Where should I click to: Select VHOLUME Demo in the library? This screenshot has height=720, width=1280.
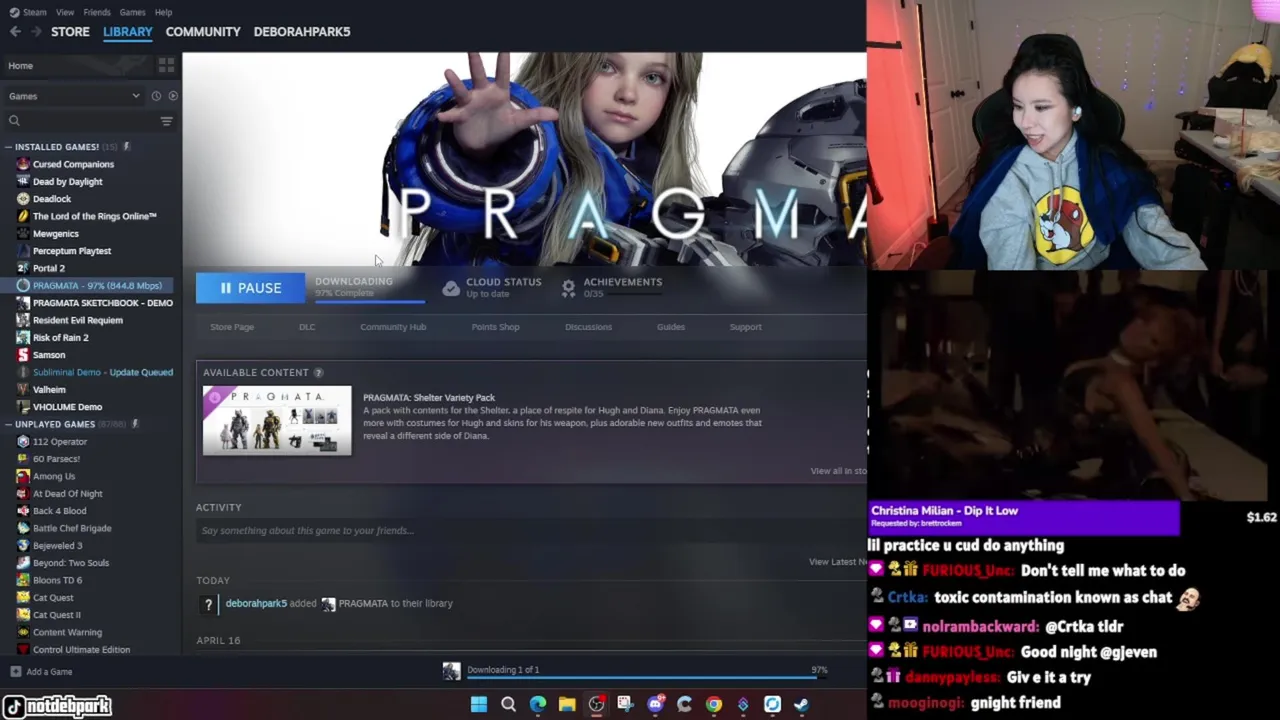pyautogui.click(x=67, y=407)
